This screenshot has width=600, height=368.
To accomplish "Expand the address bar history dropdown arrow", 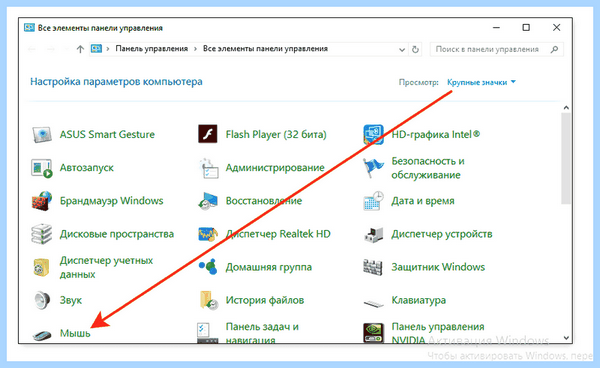I will 402,50.
